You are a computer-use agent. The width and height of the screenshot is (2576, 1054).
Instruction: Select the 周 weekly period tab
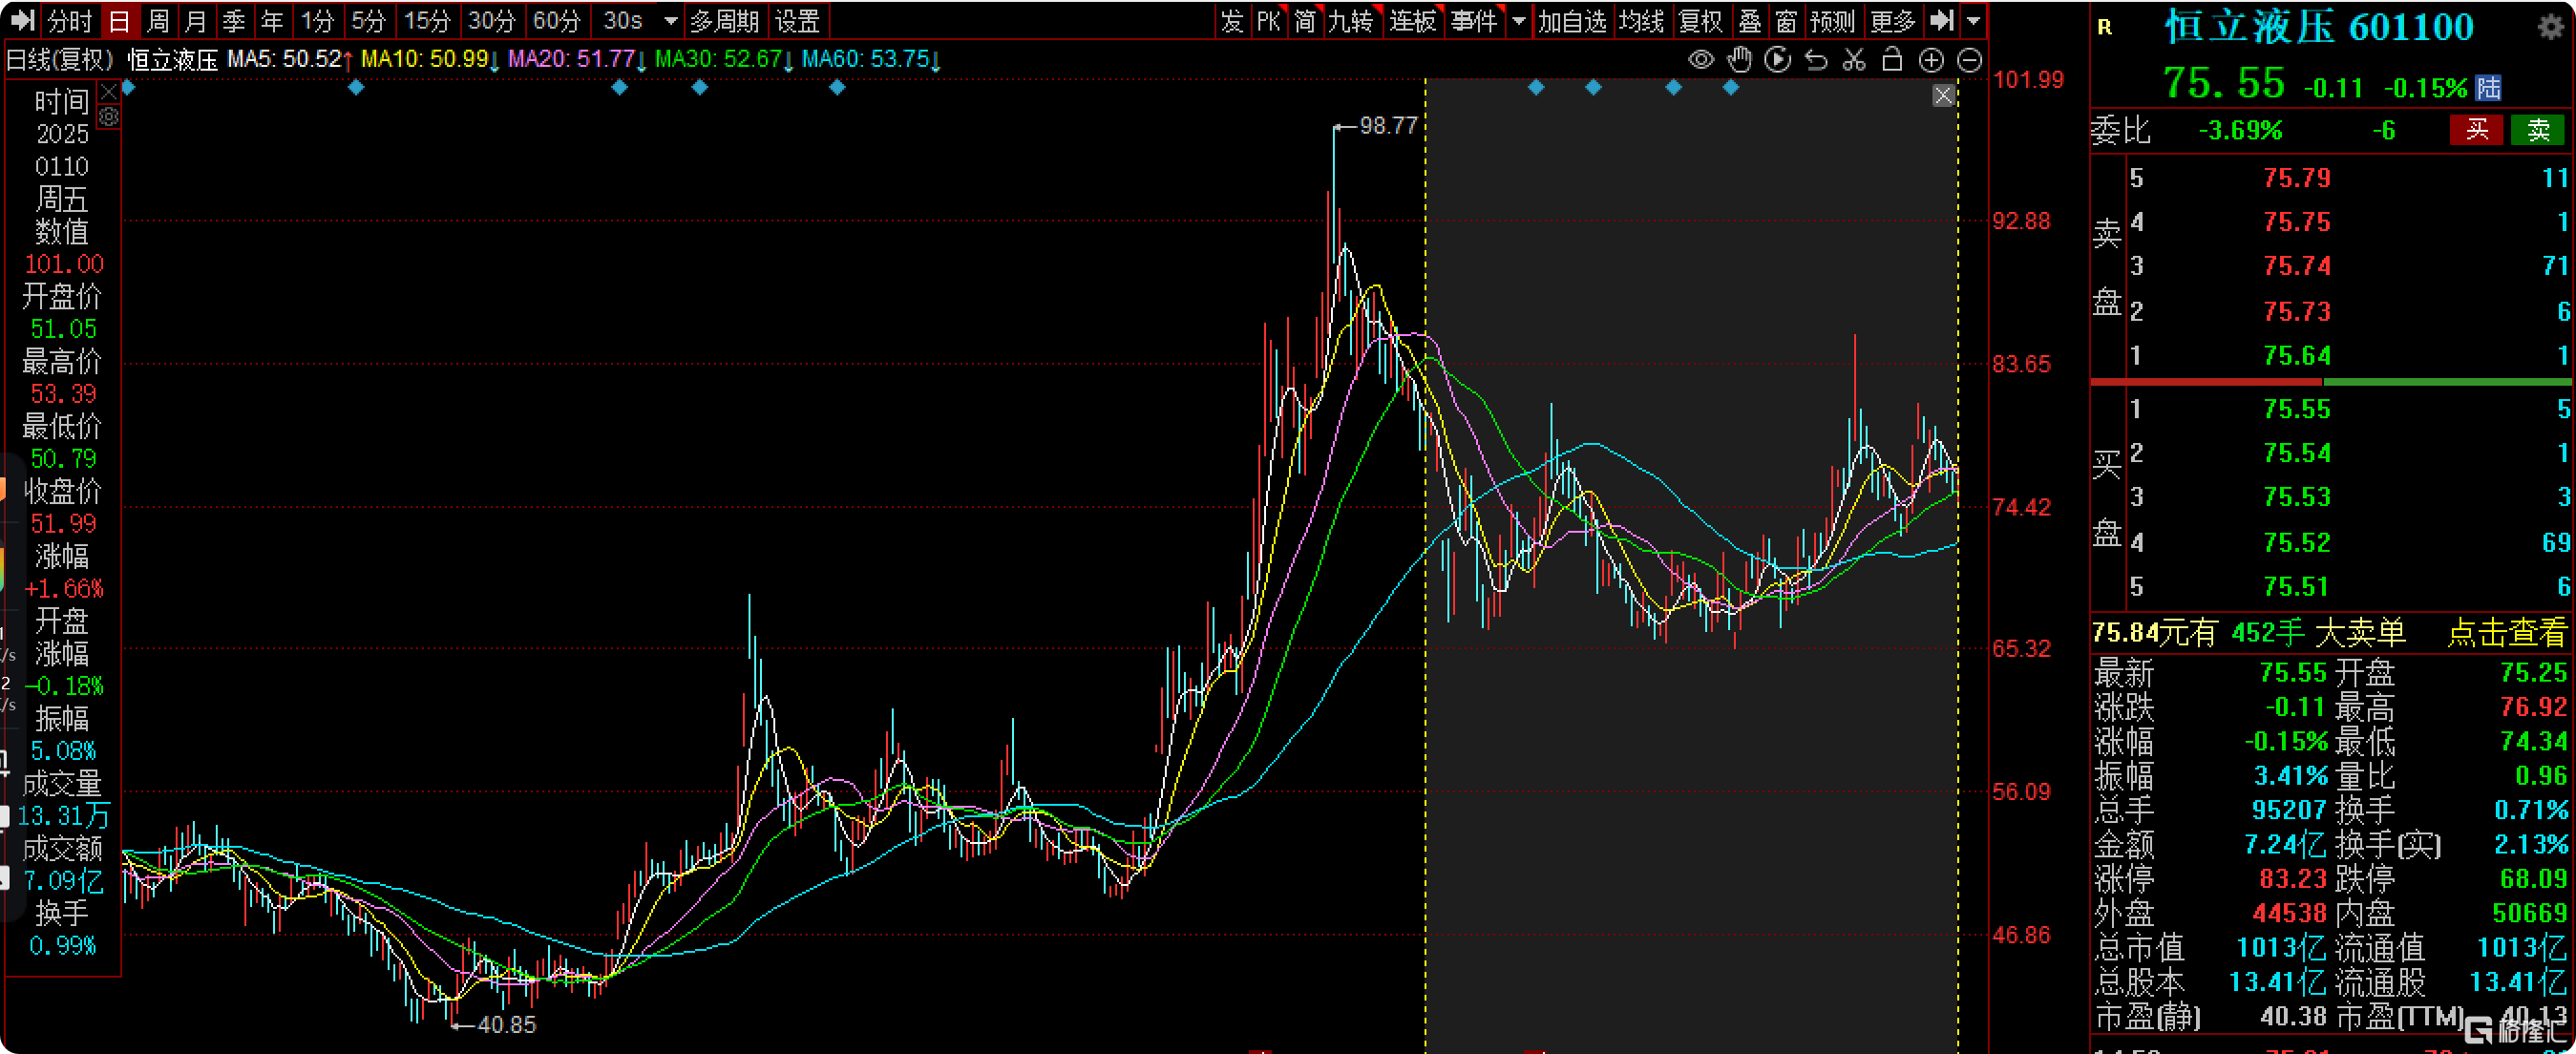coord(158,20)
